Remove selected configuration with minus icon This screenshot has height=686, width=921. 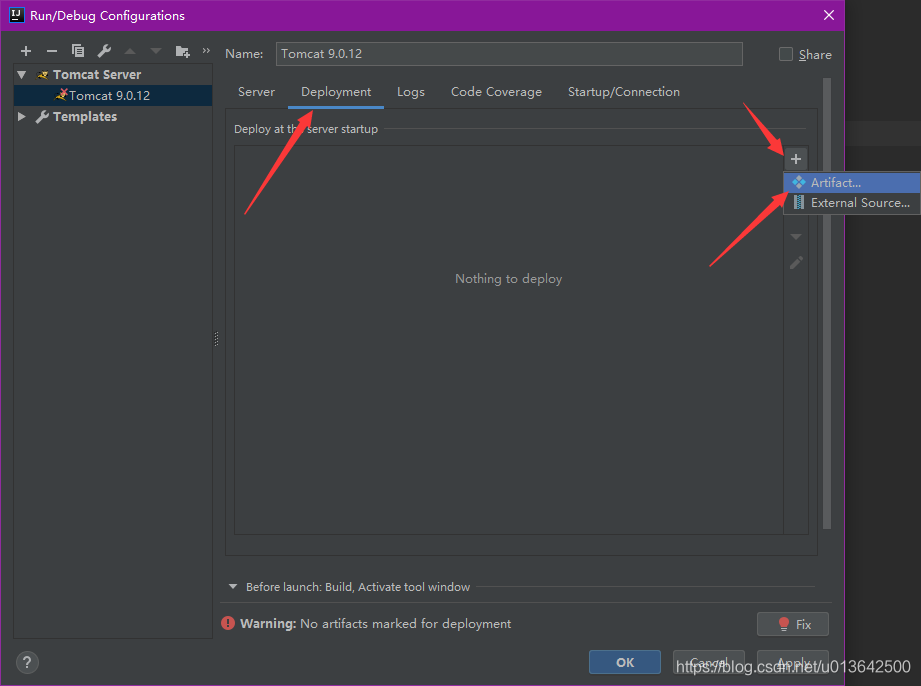click(x=52, y=51)
